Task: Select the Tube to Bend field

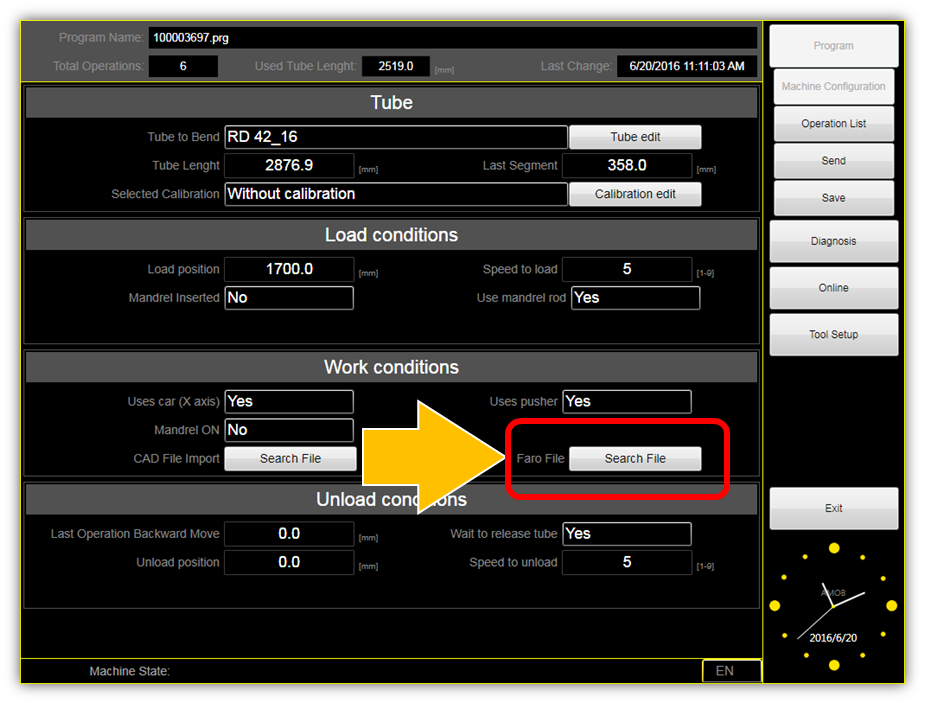Action: [x=396, y=138]
